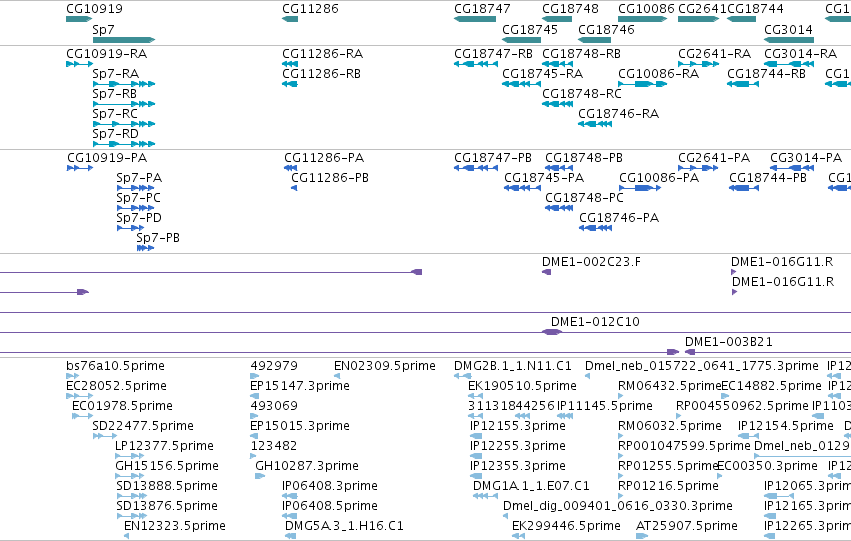
Task: Select EST EK190510.5prime
Action: tap(522, 386)
